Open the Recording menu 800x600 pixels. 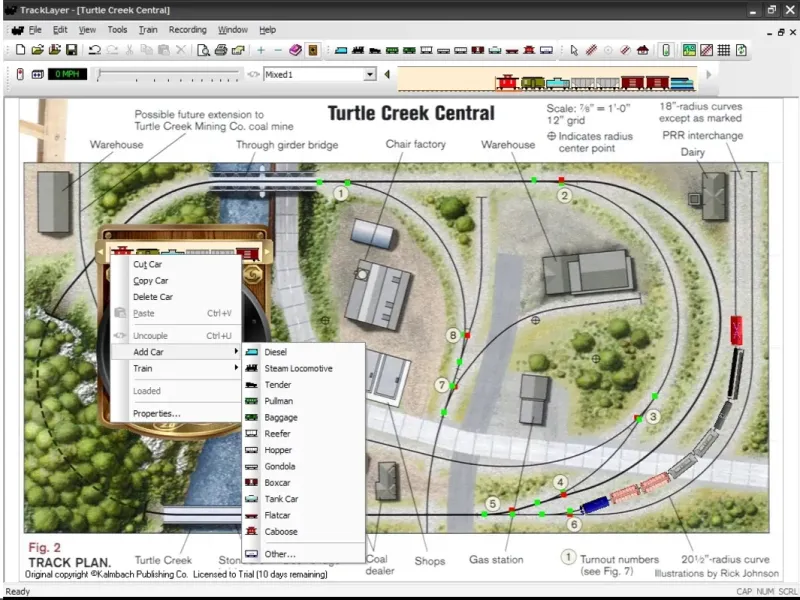[187, 30]
